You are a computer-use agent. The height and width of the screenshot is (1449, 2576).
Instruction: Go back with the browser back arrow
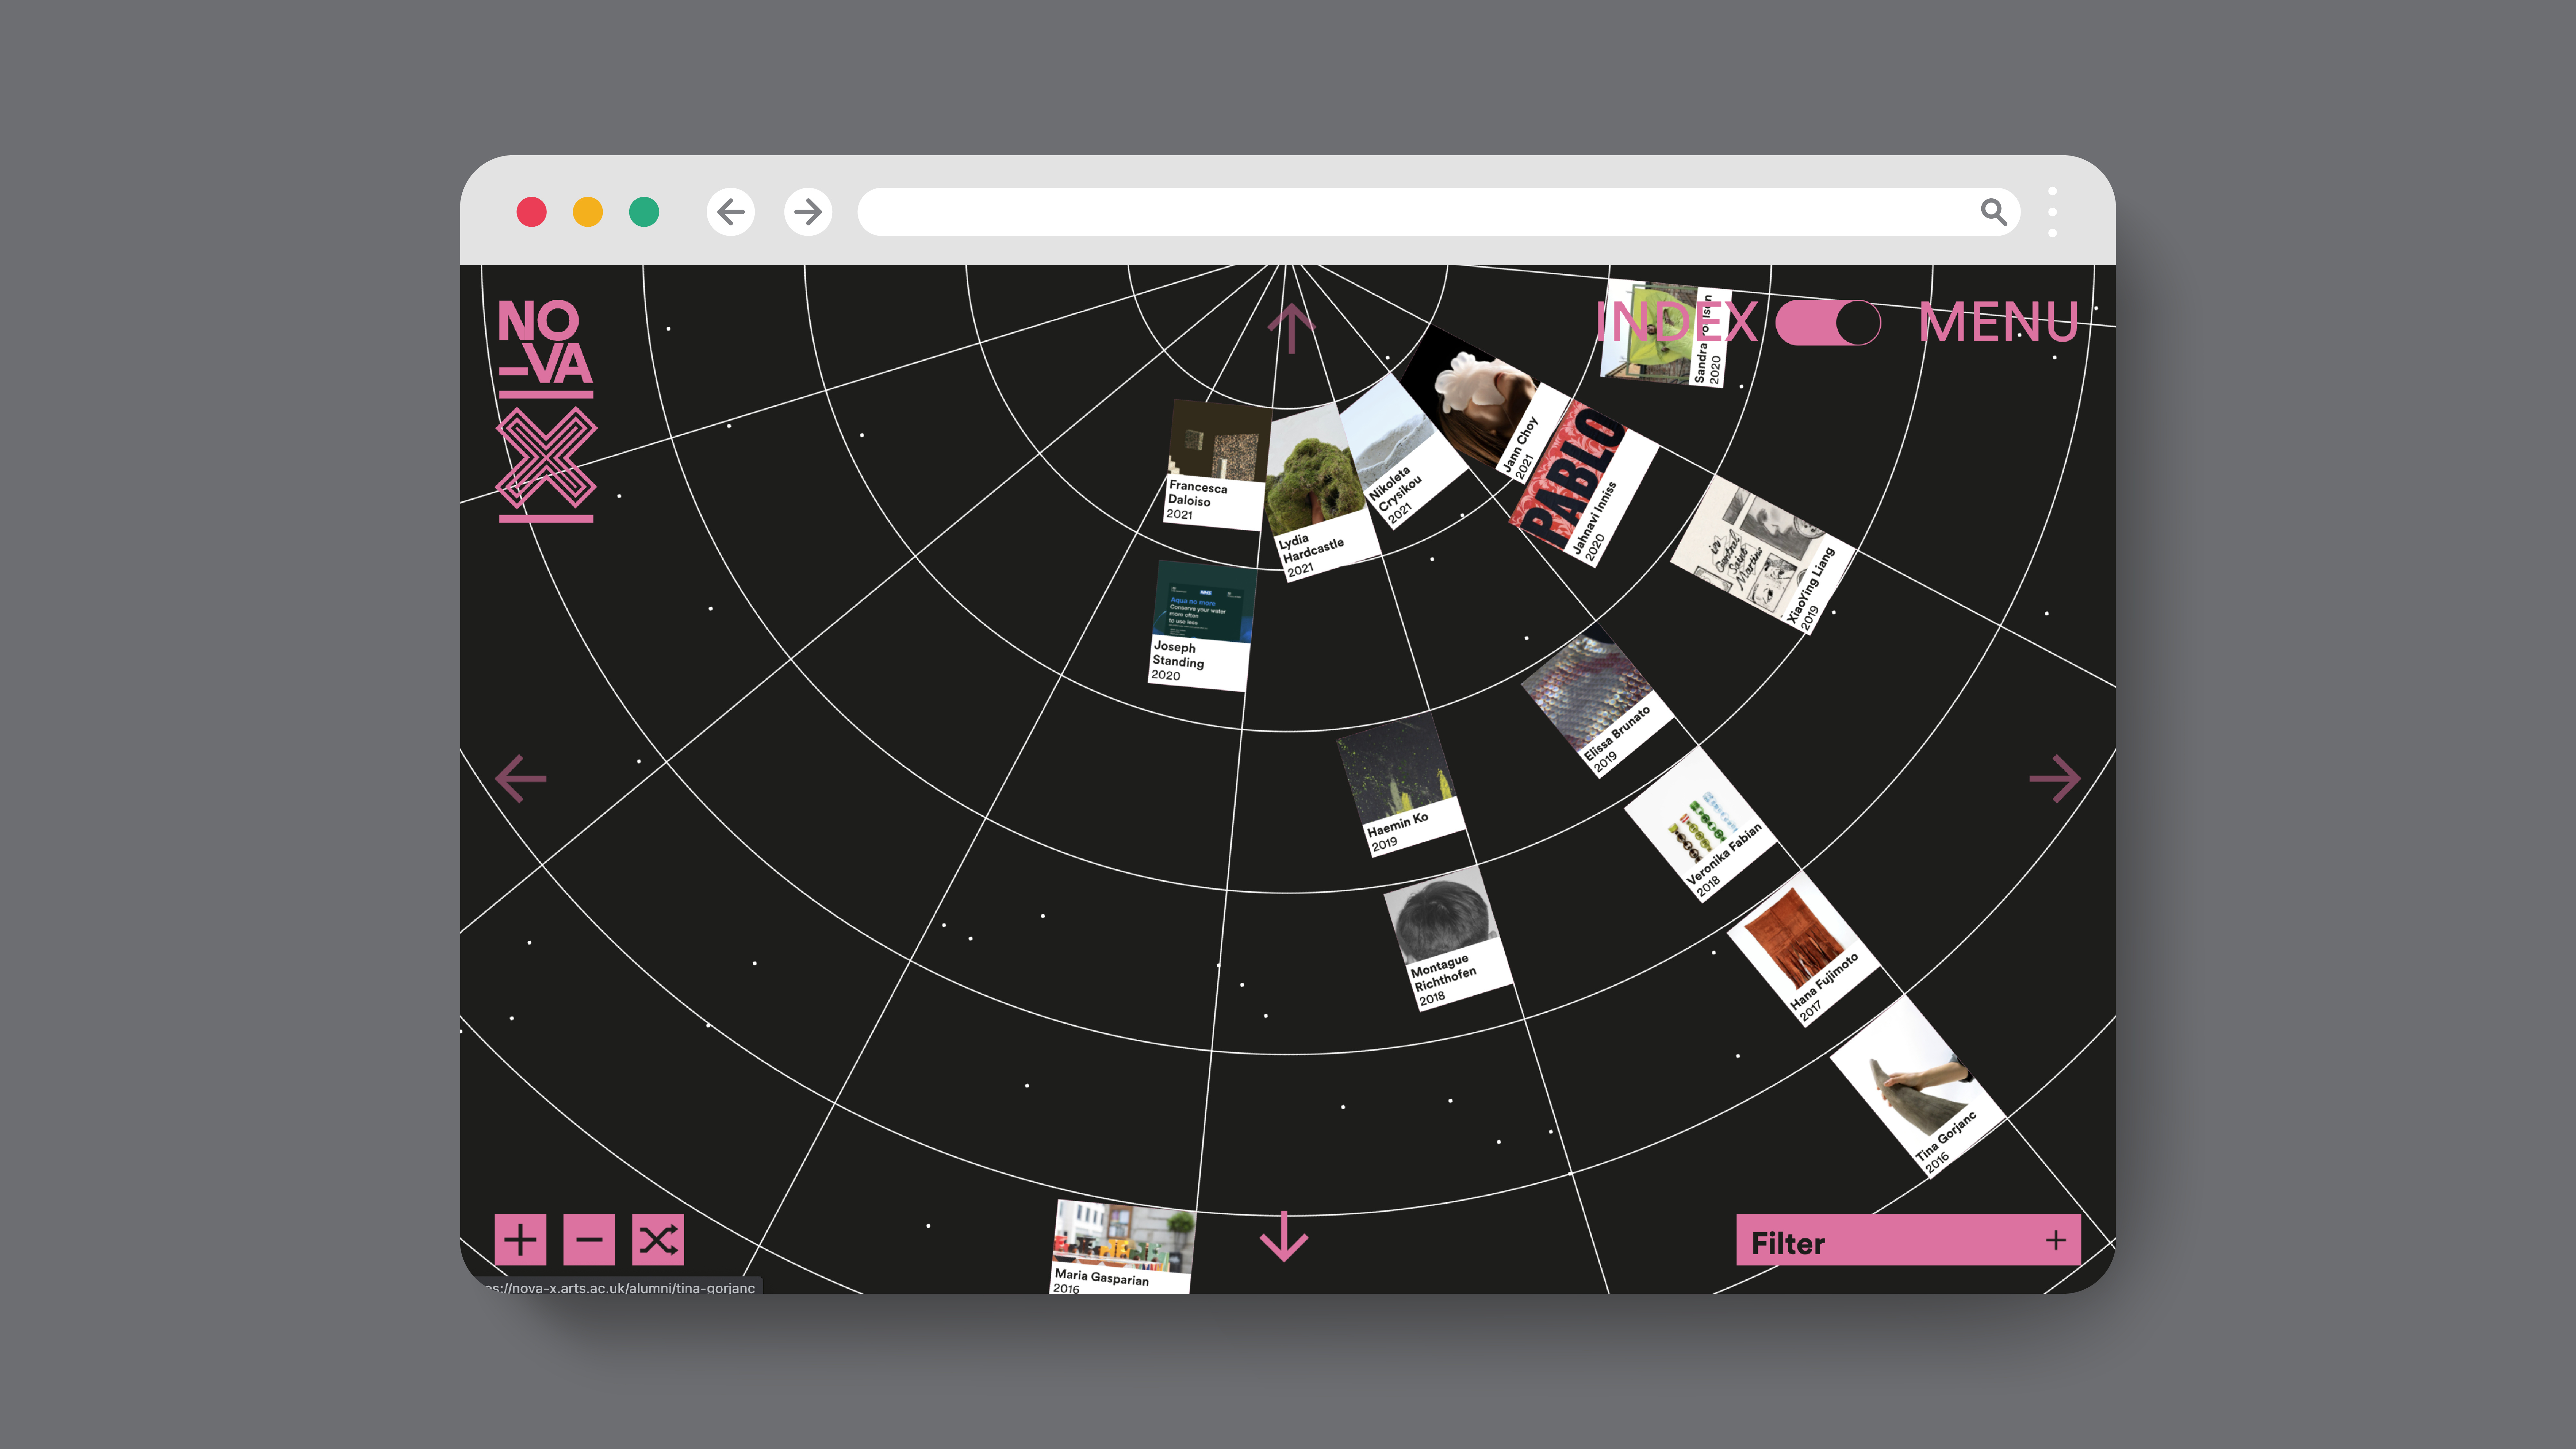(x=731, y=212)
